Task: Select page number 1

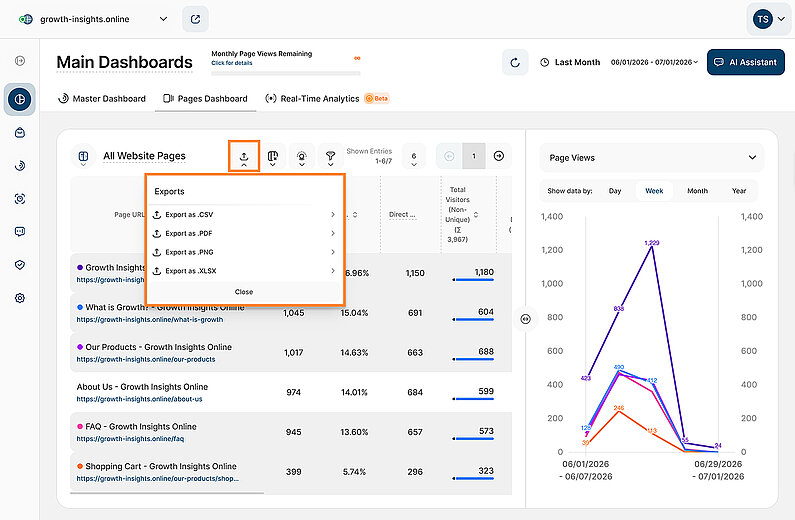Action: [474, 156]
